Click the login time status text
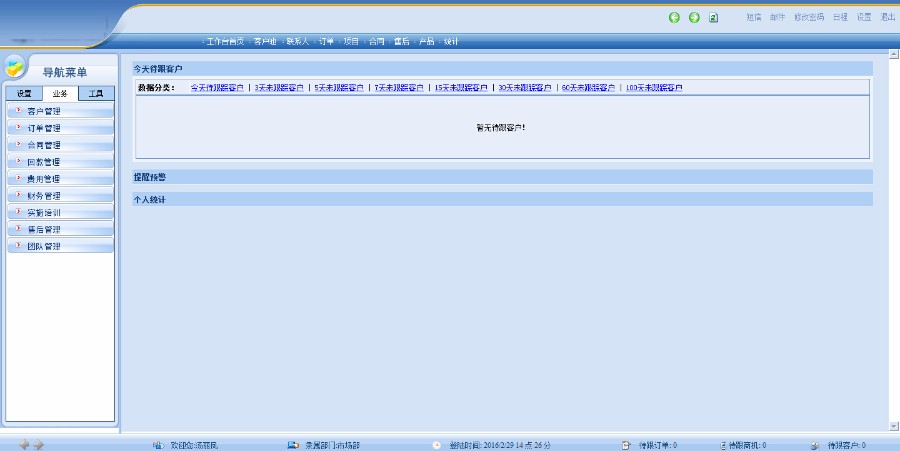The height and width of the screenshot is (451, 900). (x=500, y=445)
